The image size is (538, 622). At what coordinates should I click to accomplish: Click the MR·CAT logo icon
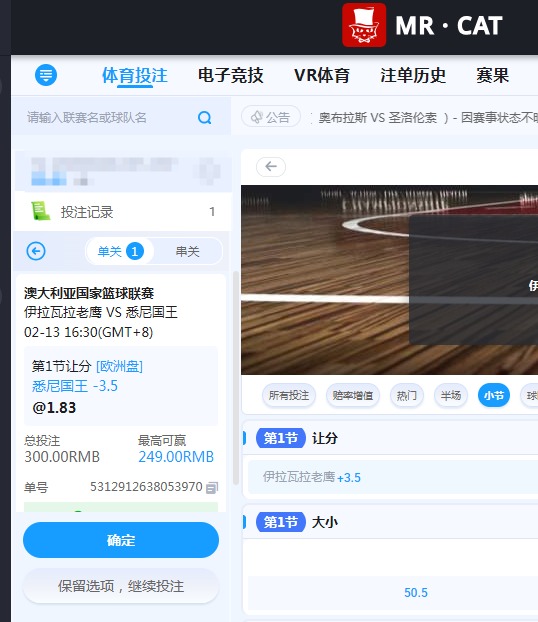coord(364,25)
